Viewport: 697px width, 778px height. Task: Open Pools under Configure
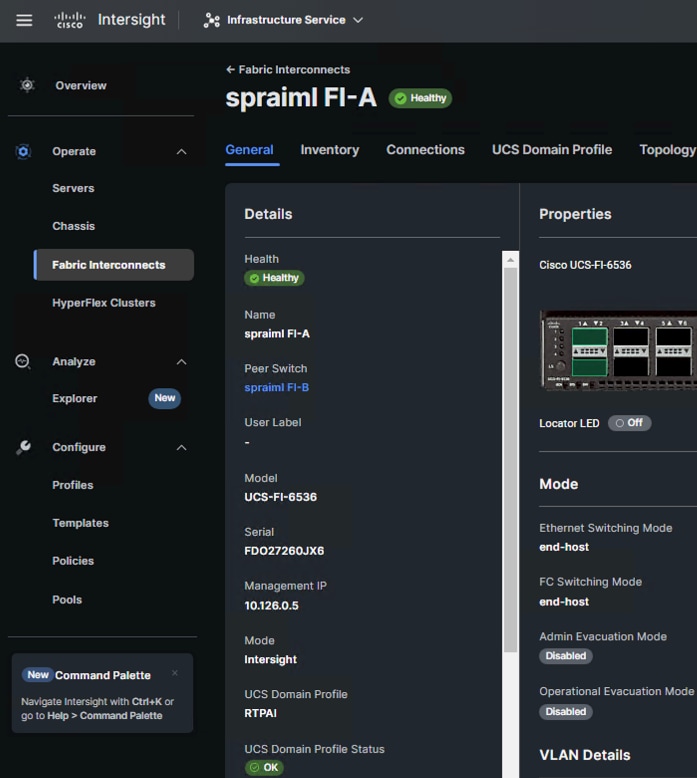[x=67, y=599]
